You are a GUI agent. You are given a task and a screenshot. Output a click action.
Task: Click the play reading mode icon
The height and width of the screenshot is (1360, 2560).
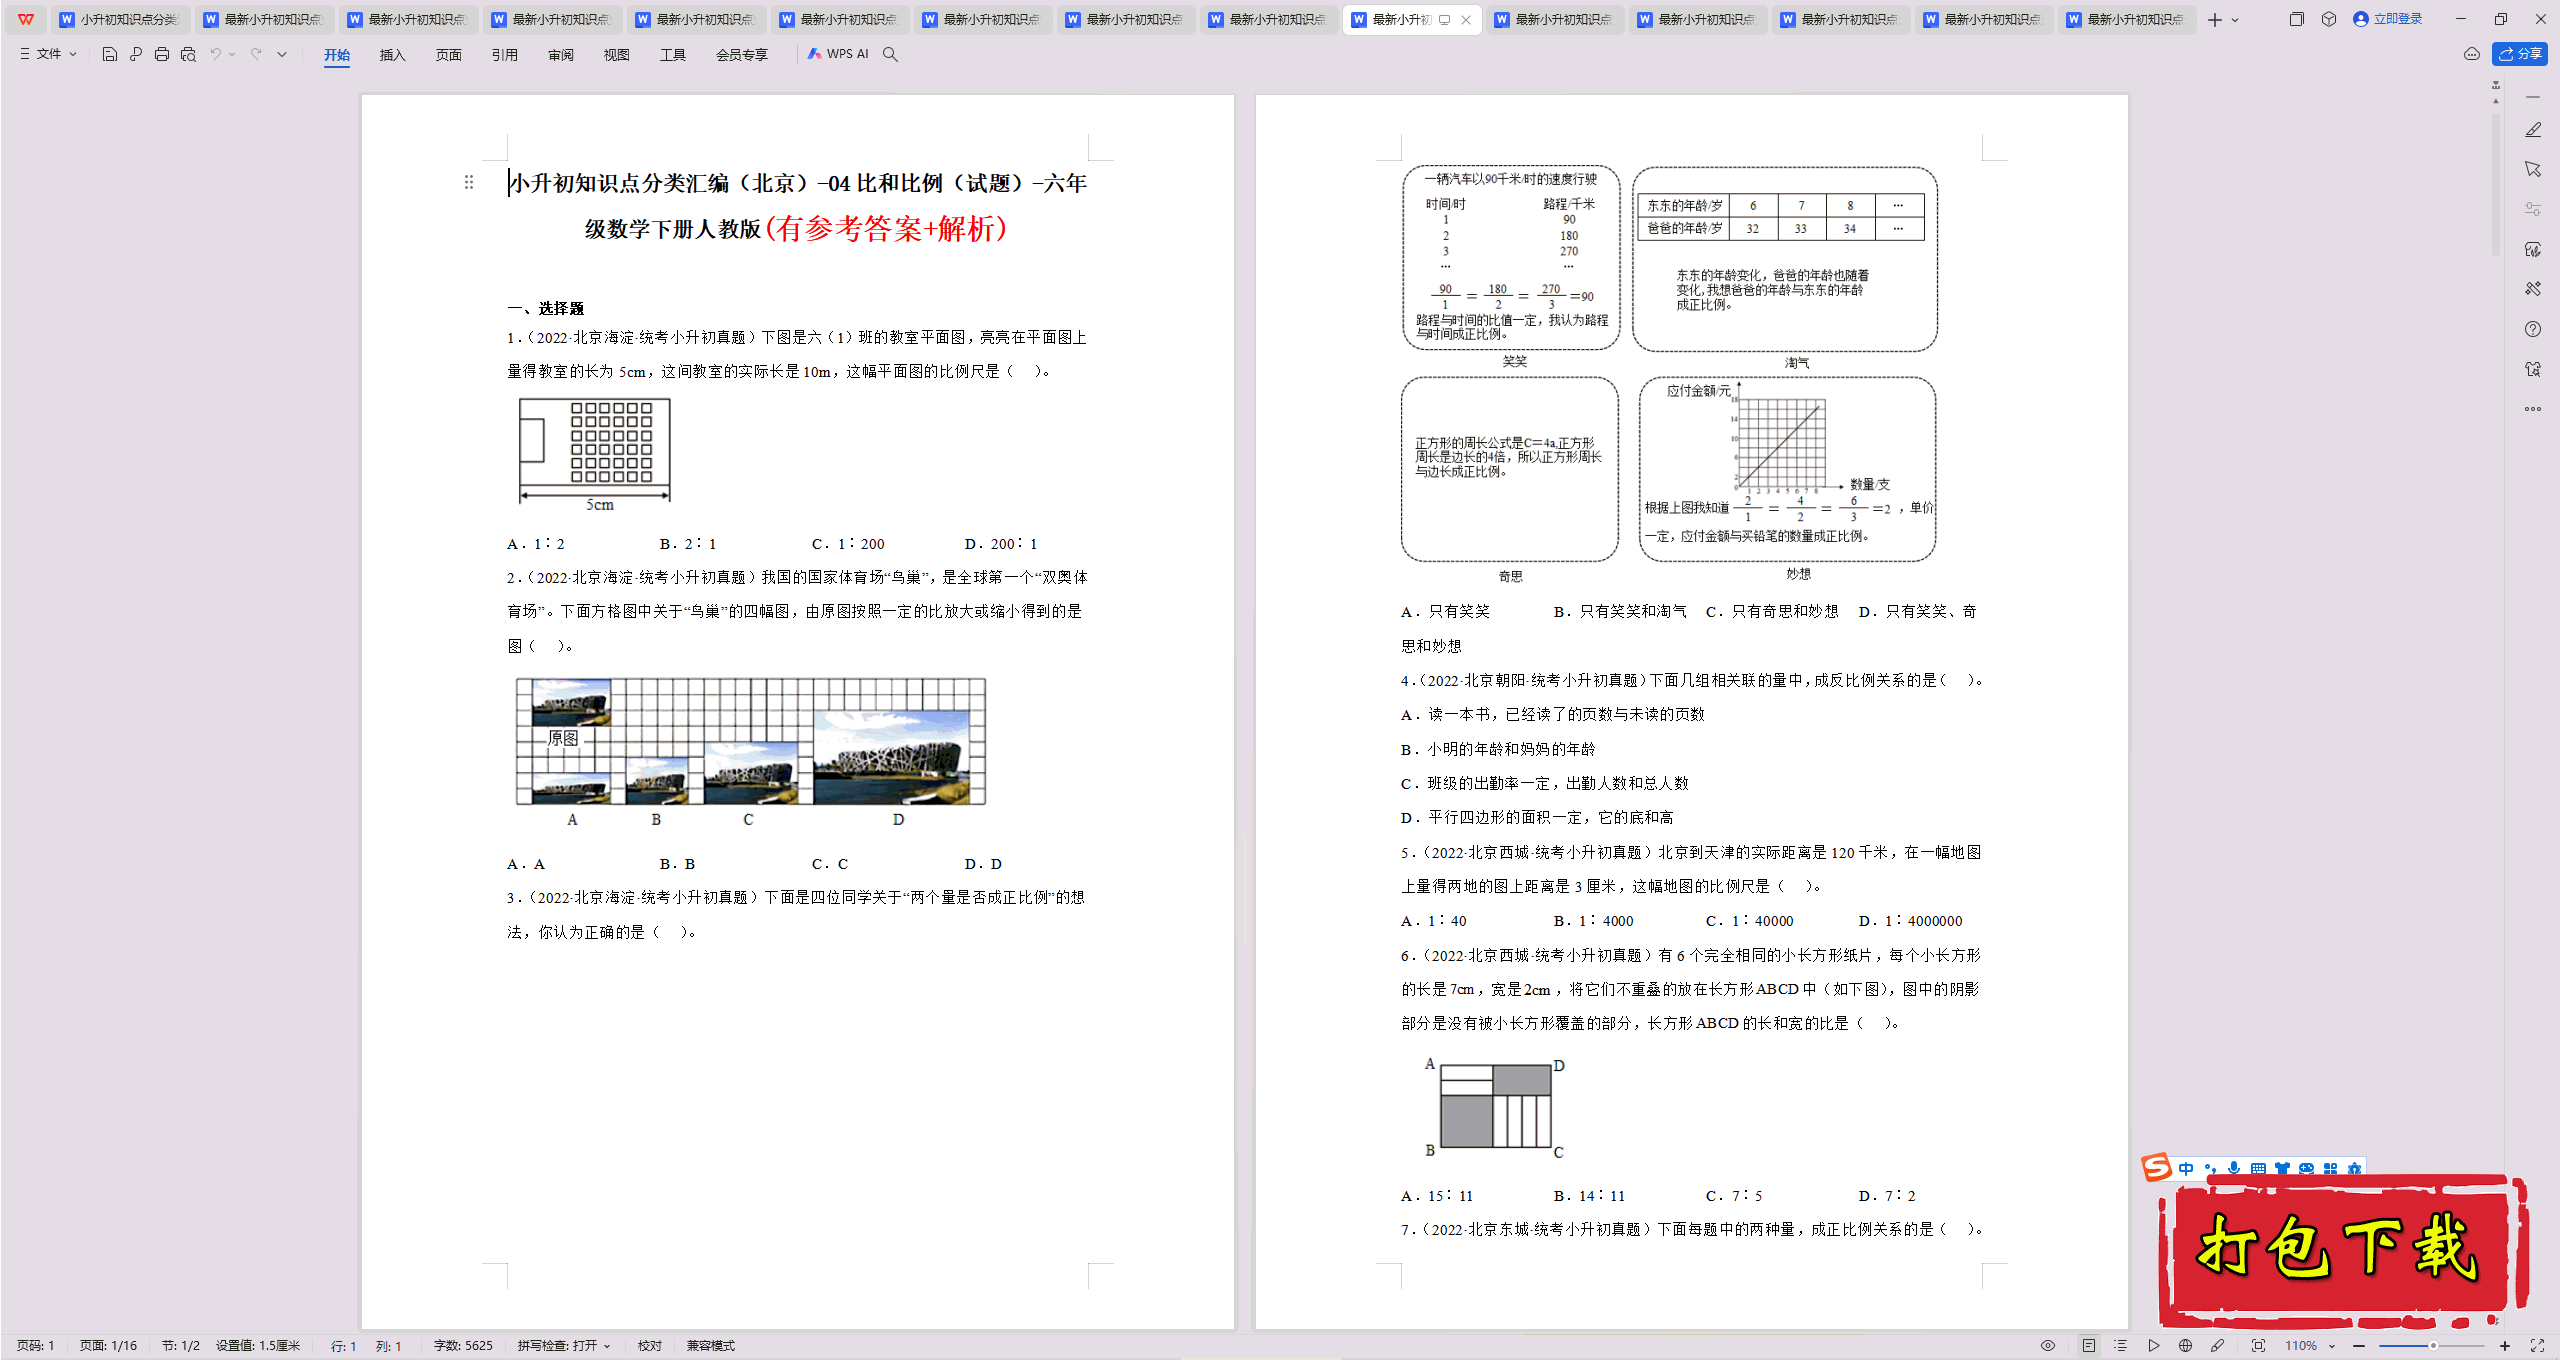pyautogui.click(x=2153, y=1346)
